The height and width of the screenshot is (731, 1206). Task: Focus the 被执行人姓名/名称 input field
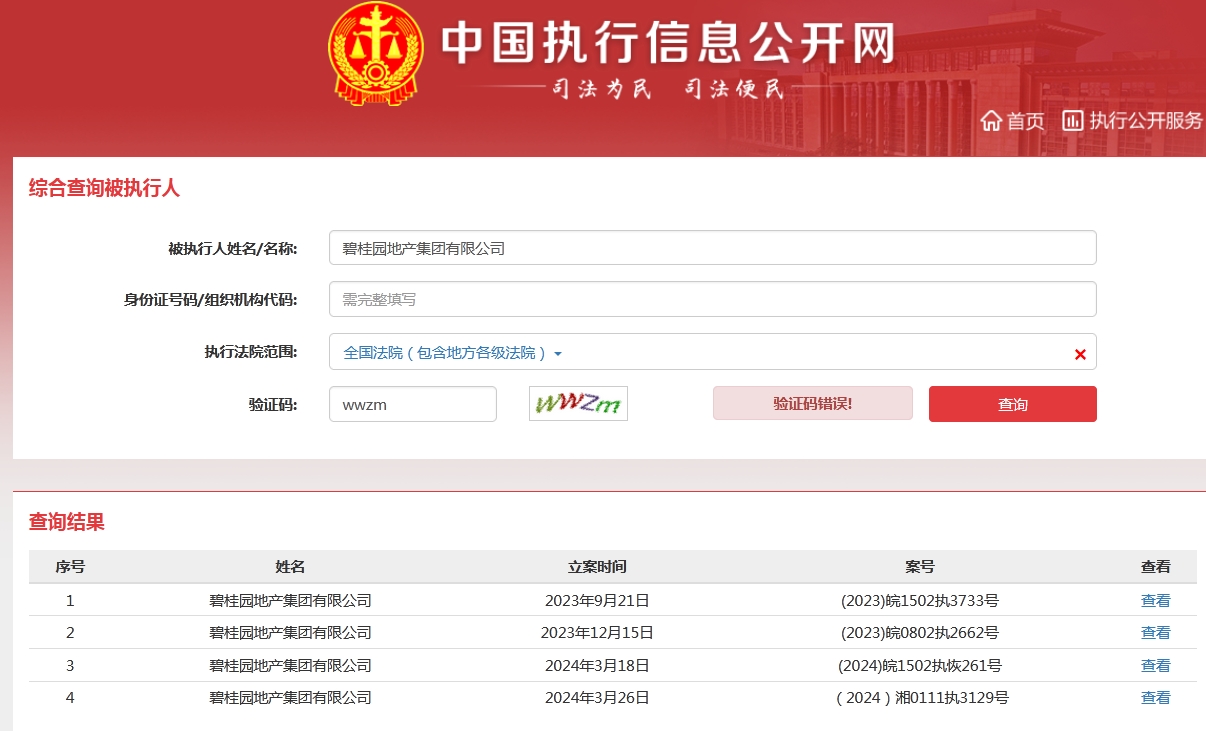pos(712,248)
